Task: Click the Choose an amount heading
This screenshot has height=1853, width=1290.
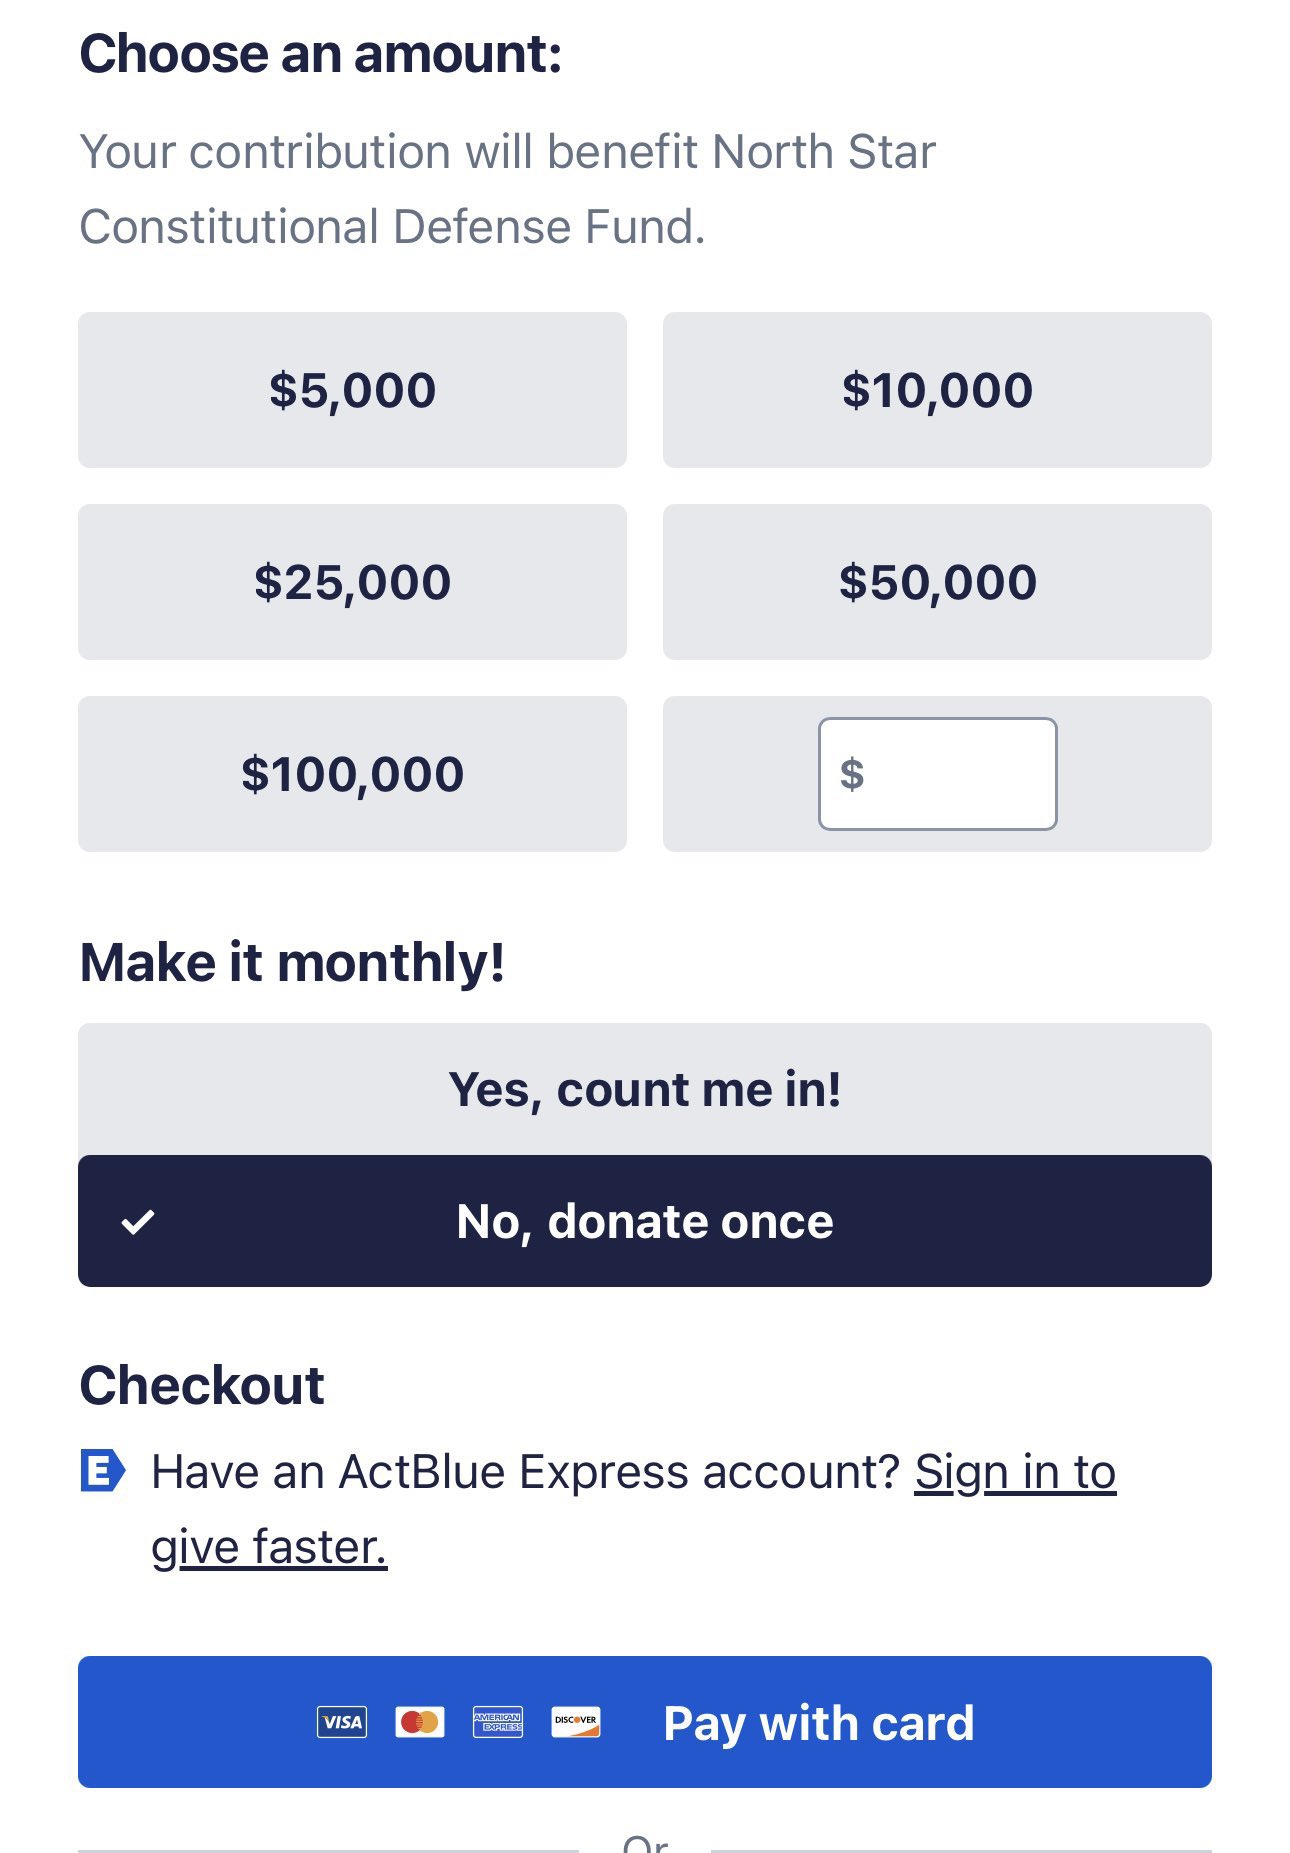Action: tap(321, 54)
